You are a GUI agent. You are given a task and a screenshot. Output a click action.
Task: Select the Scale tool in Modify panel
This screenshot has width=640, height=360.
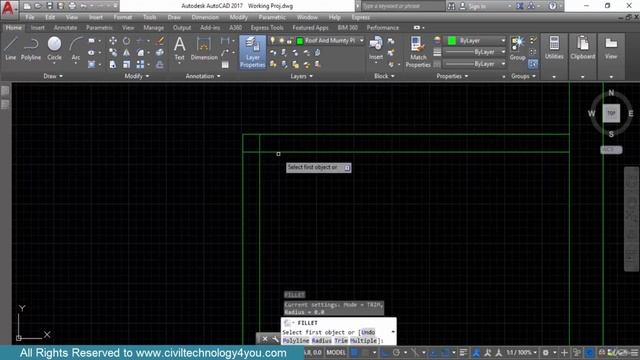(127, 64)
